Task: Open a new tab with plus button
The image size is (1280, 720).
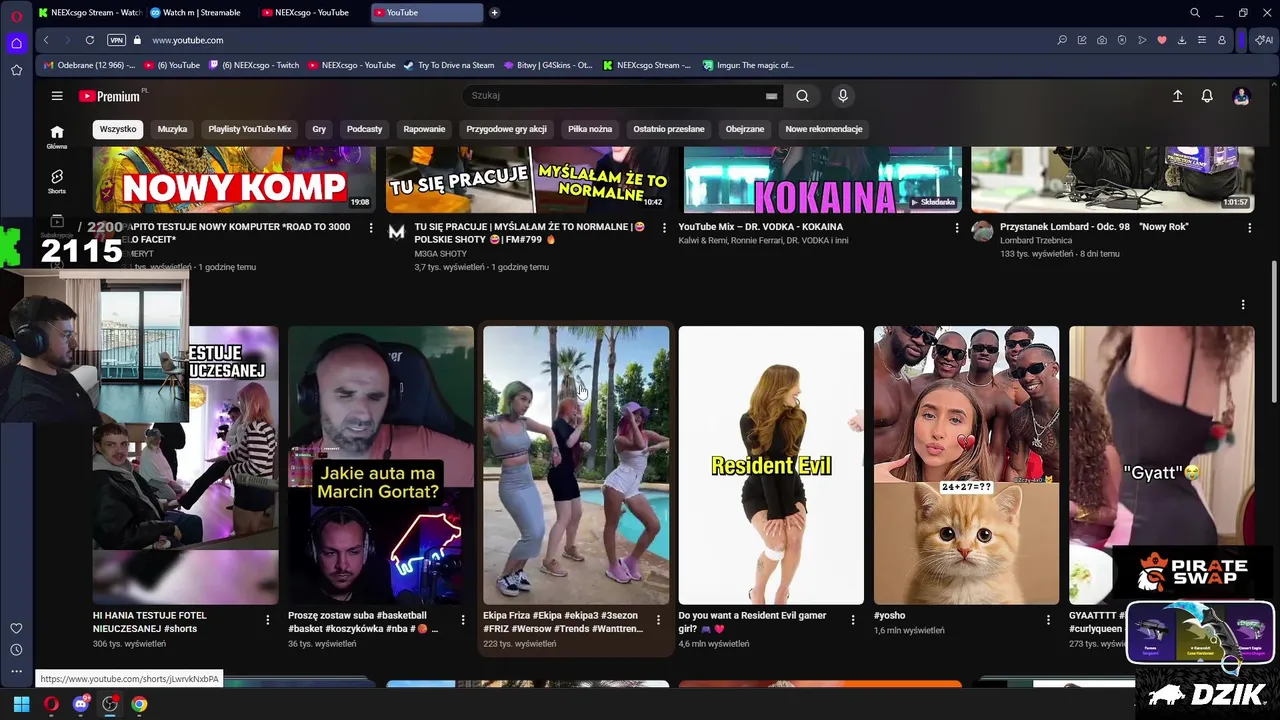Action: [494, 13]
